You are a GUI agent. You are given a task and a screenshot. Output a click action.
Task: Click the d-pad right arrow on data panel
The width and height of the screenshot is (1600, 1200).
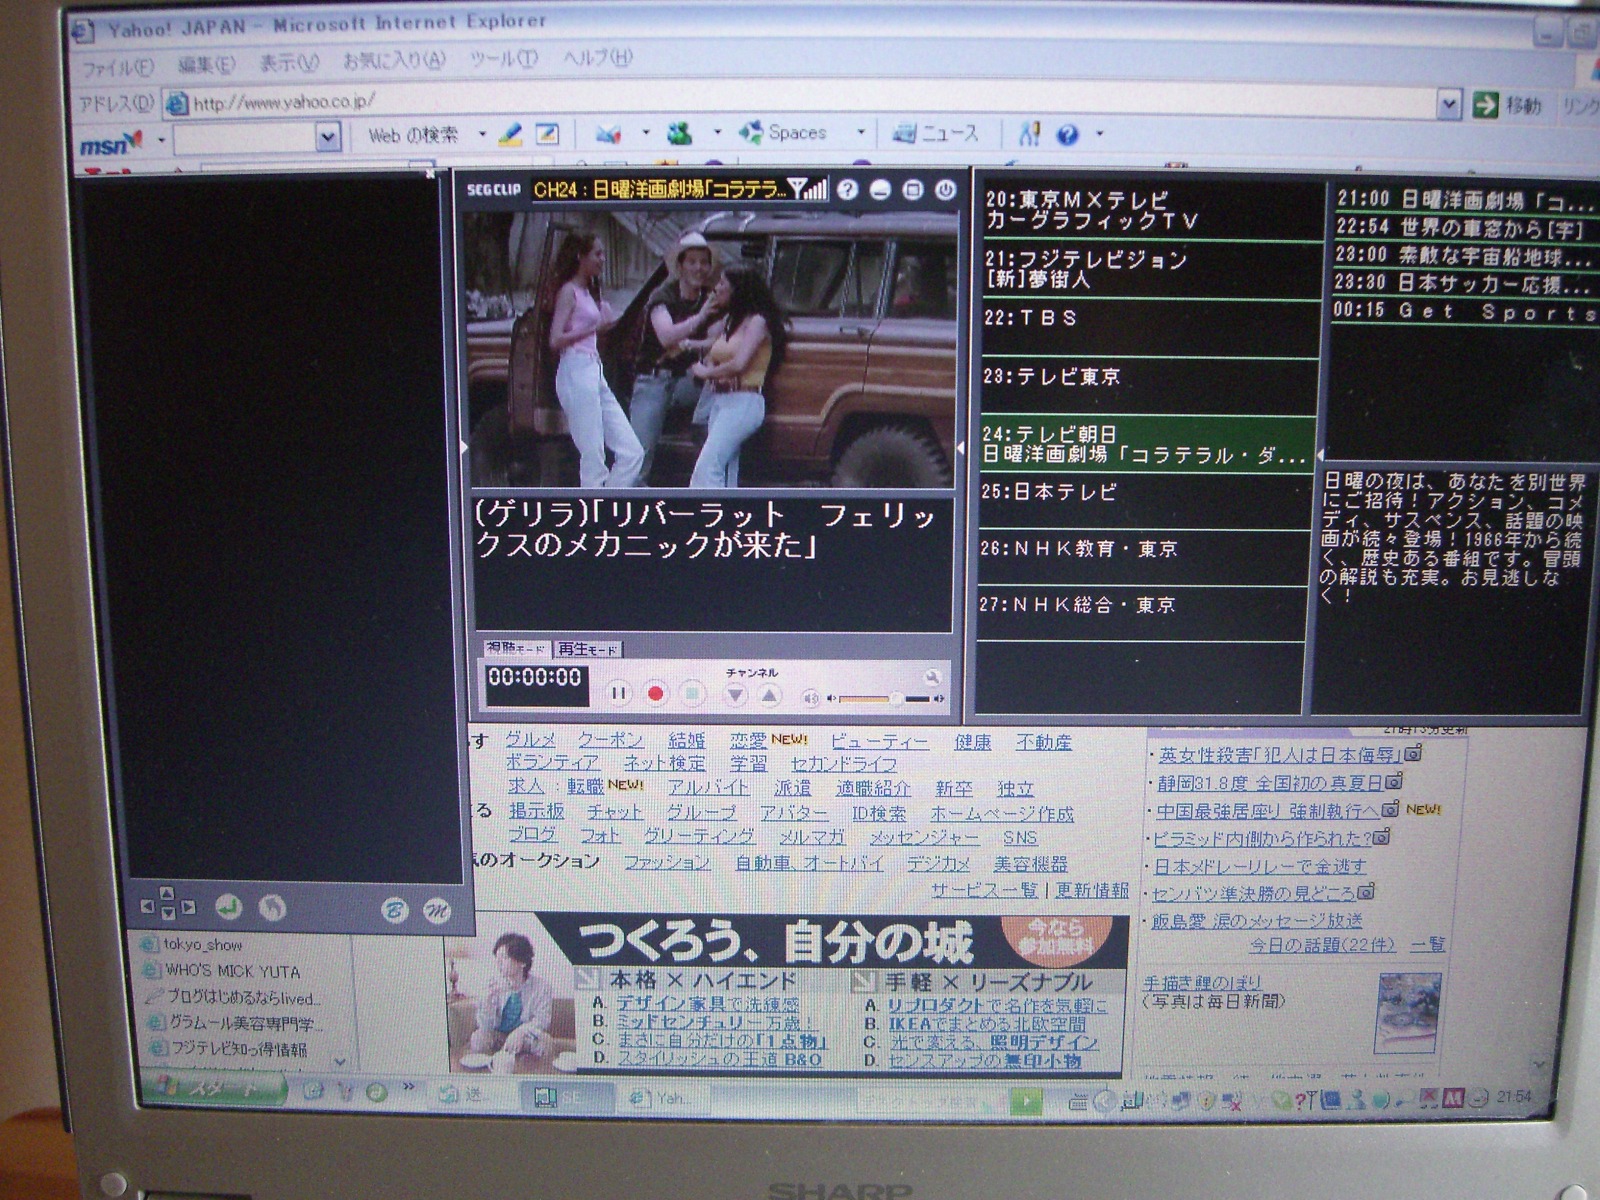(x=187, y=907)
